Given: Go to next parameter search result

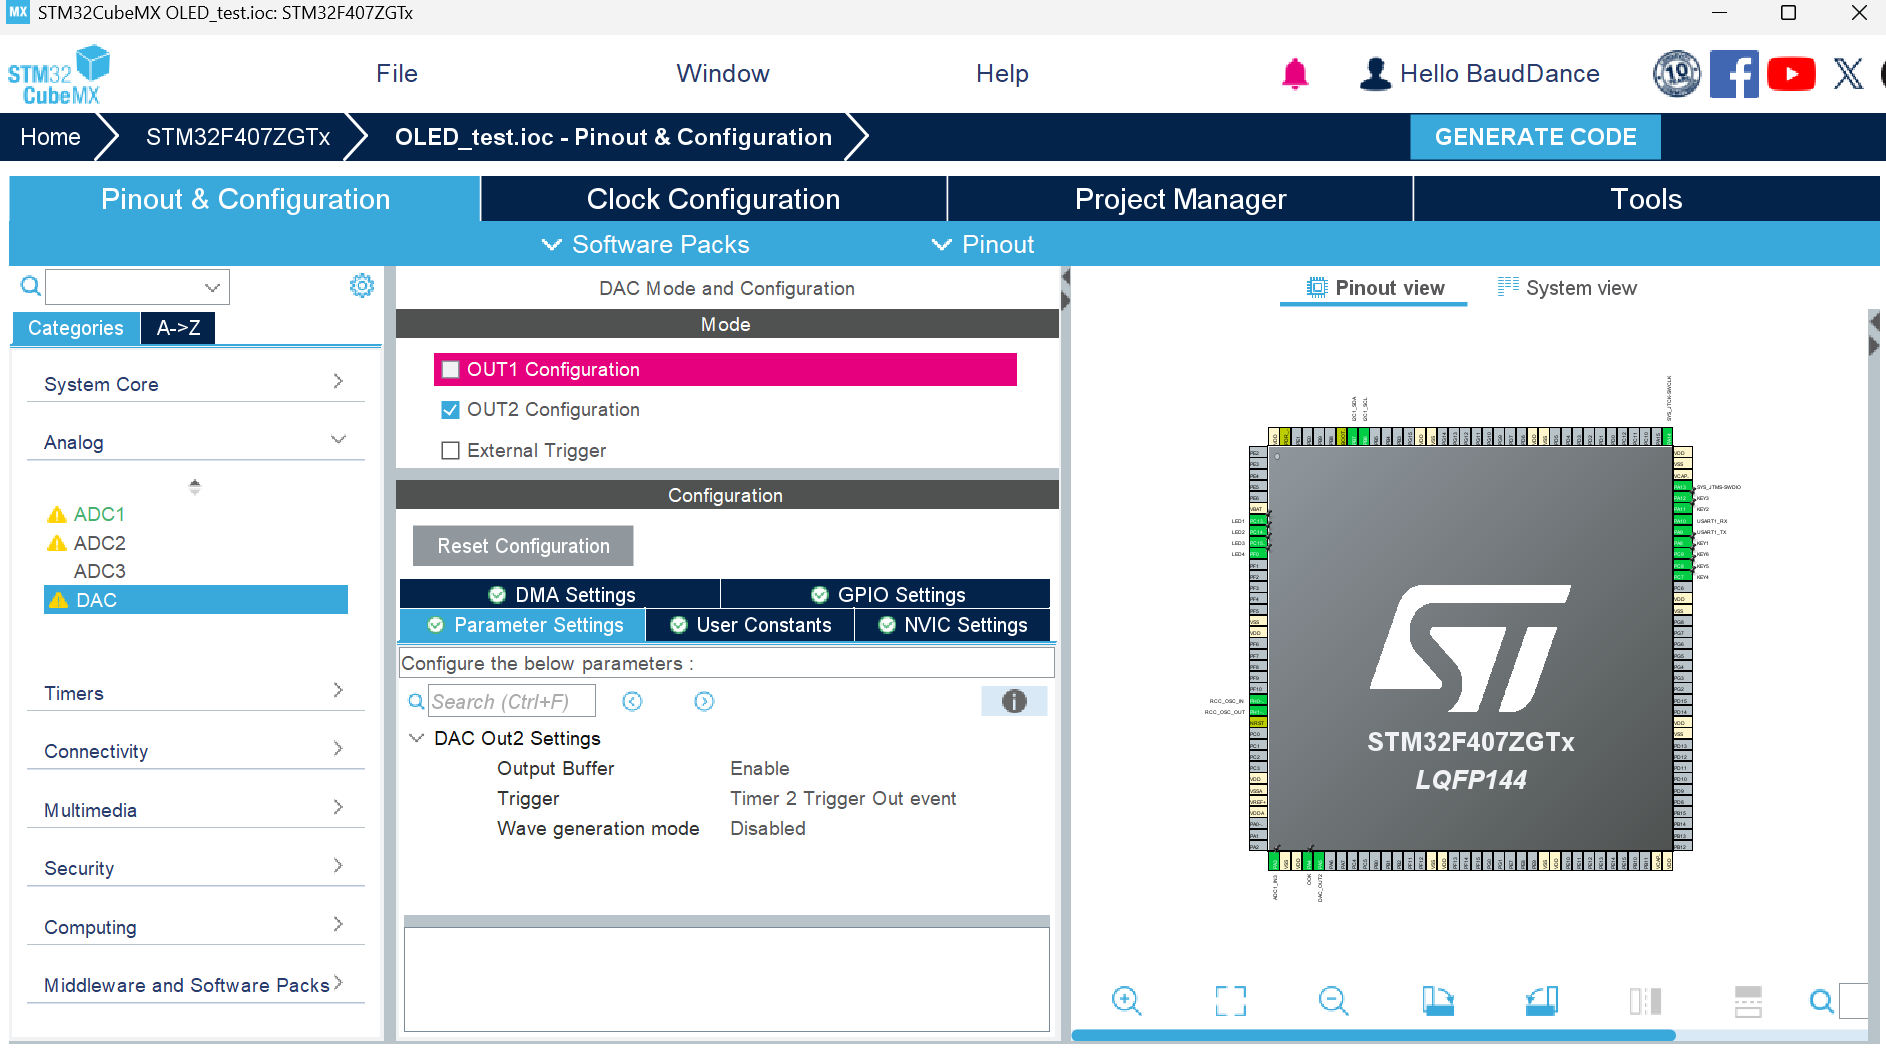Looking at the screenshot, I should [704, 701].
